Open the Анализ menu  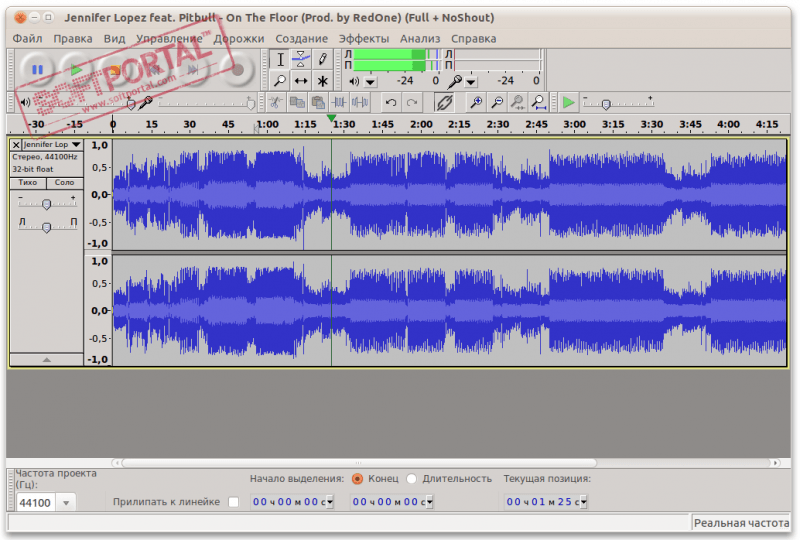tap(420, 39)
